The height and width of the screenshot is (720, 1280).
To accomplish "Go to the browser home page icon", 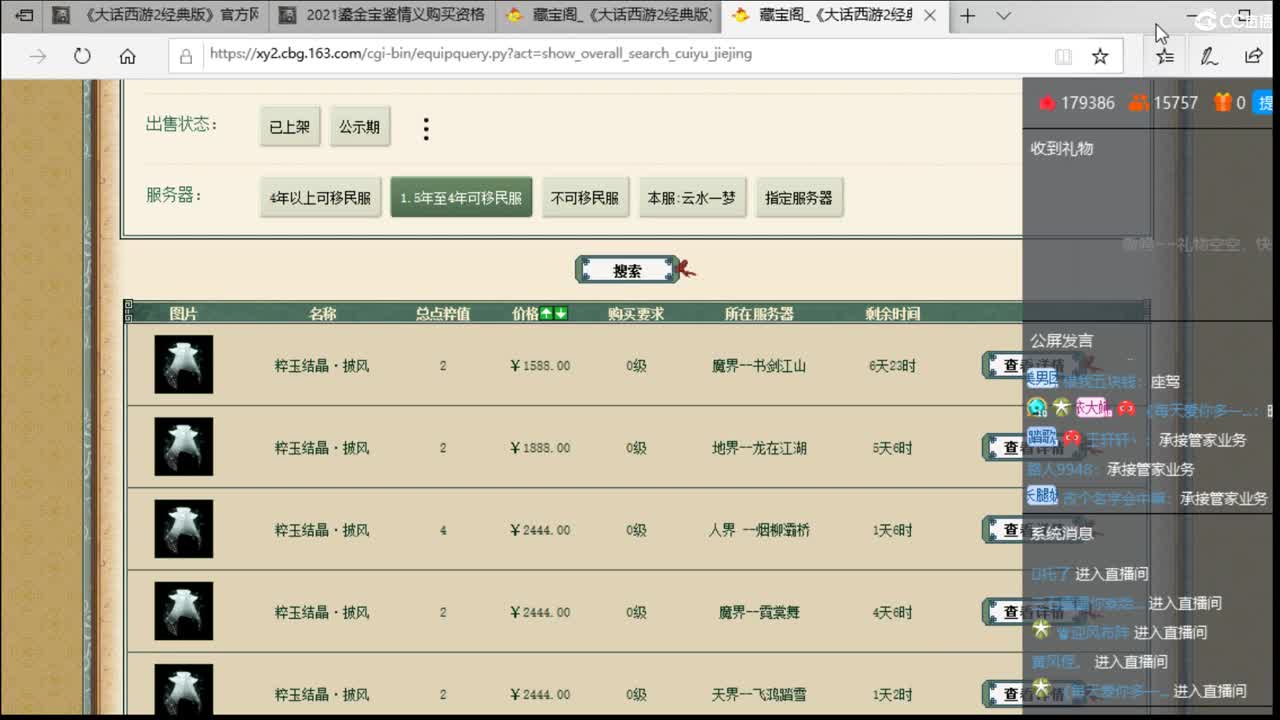I will click(127, 57).
